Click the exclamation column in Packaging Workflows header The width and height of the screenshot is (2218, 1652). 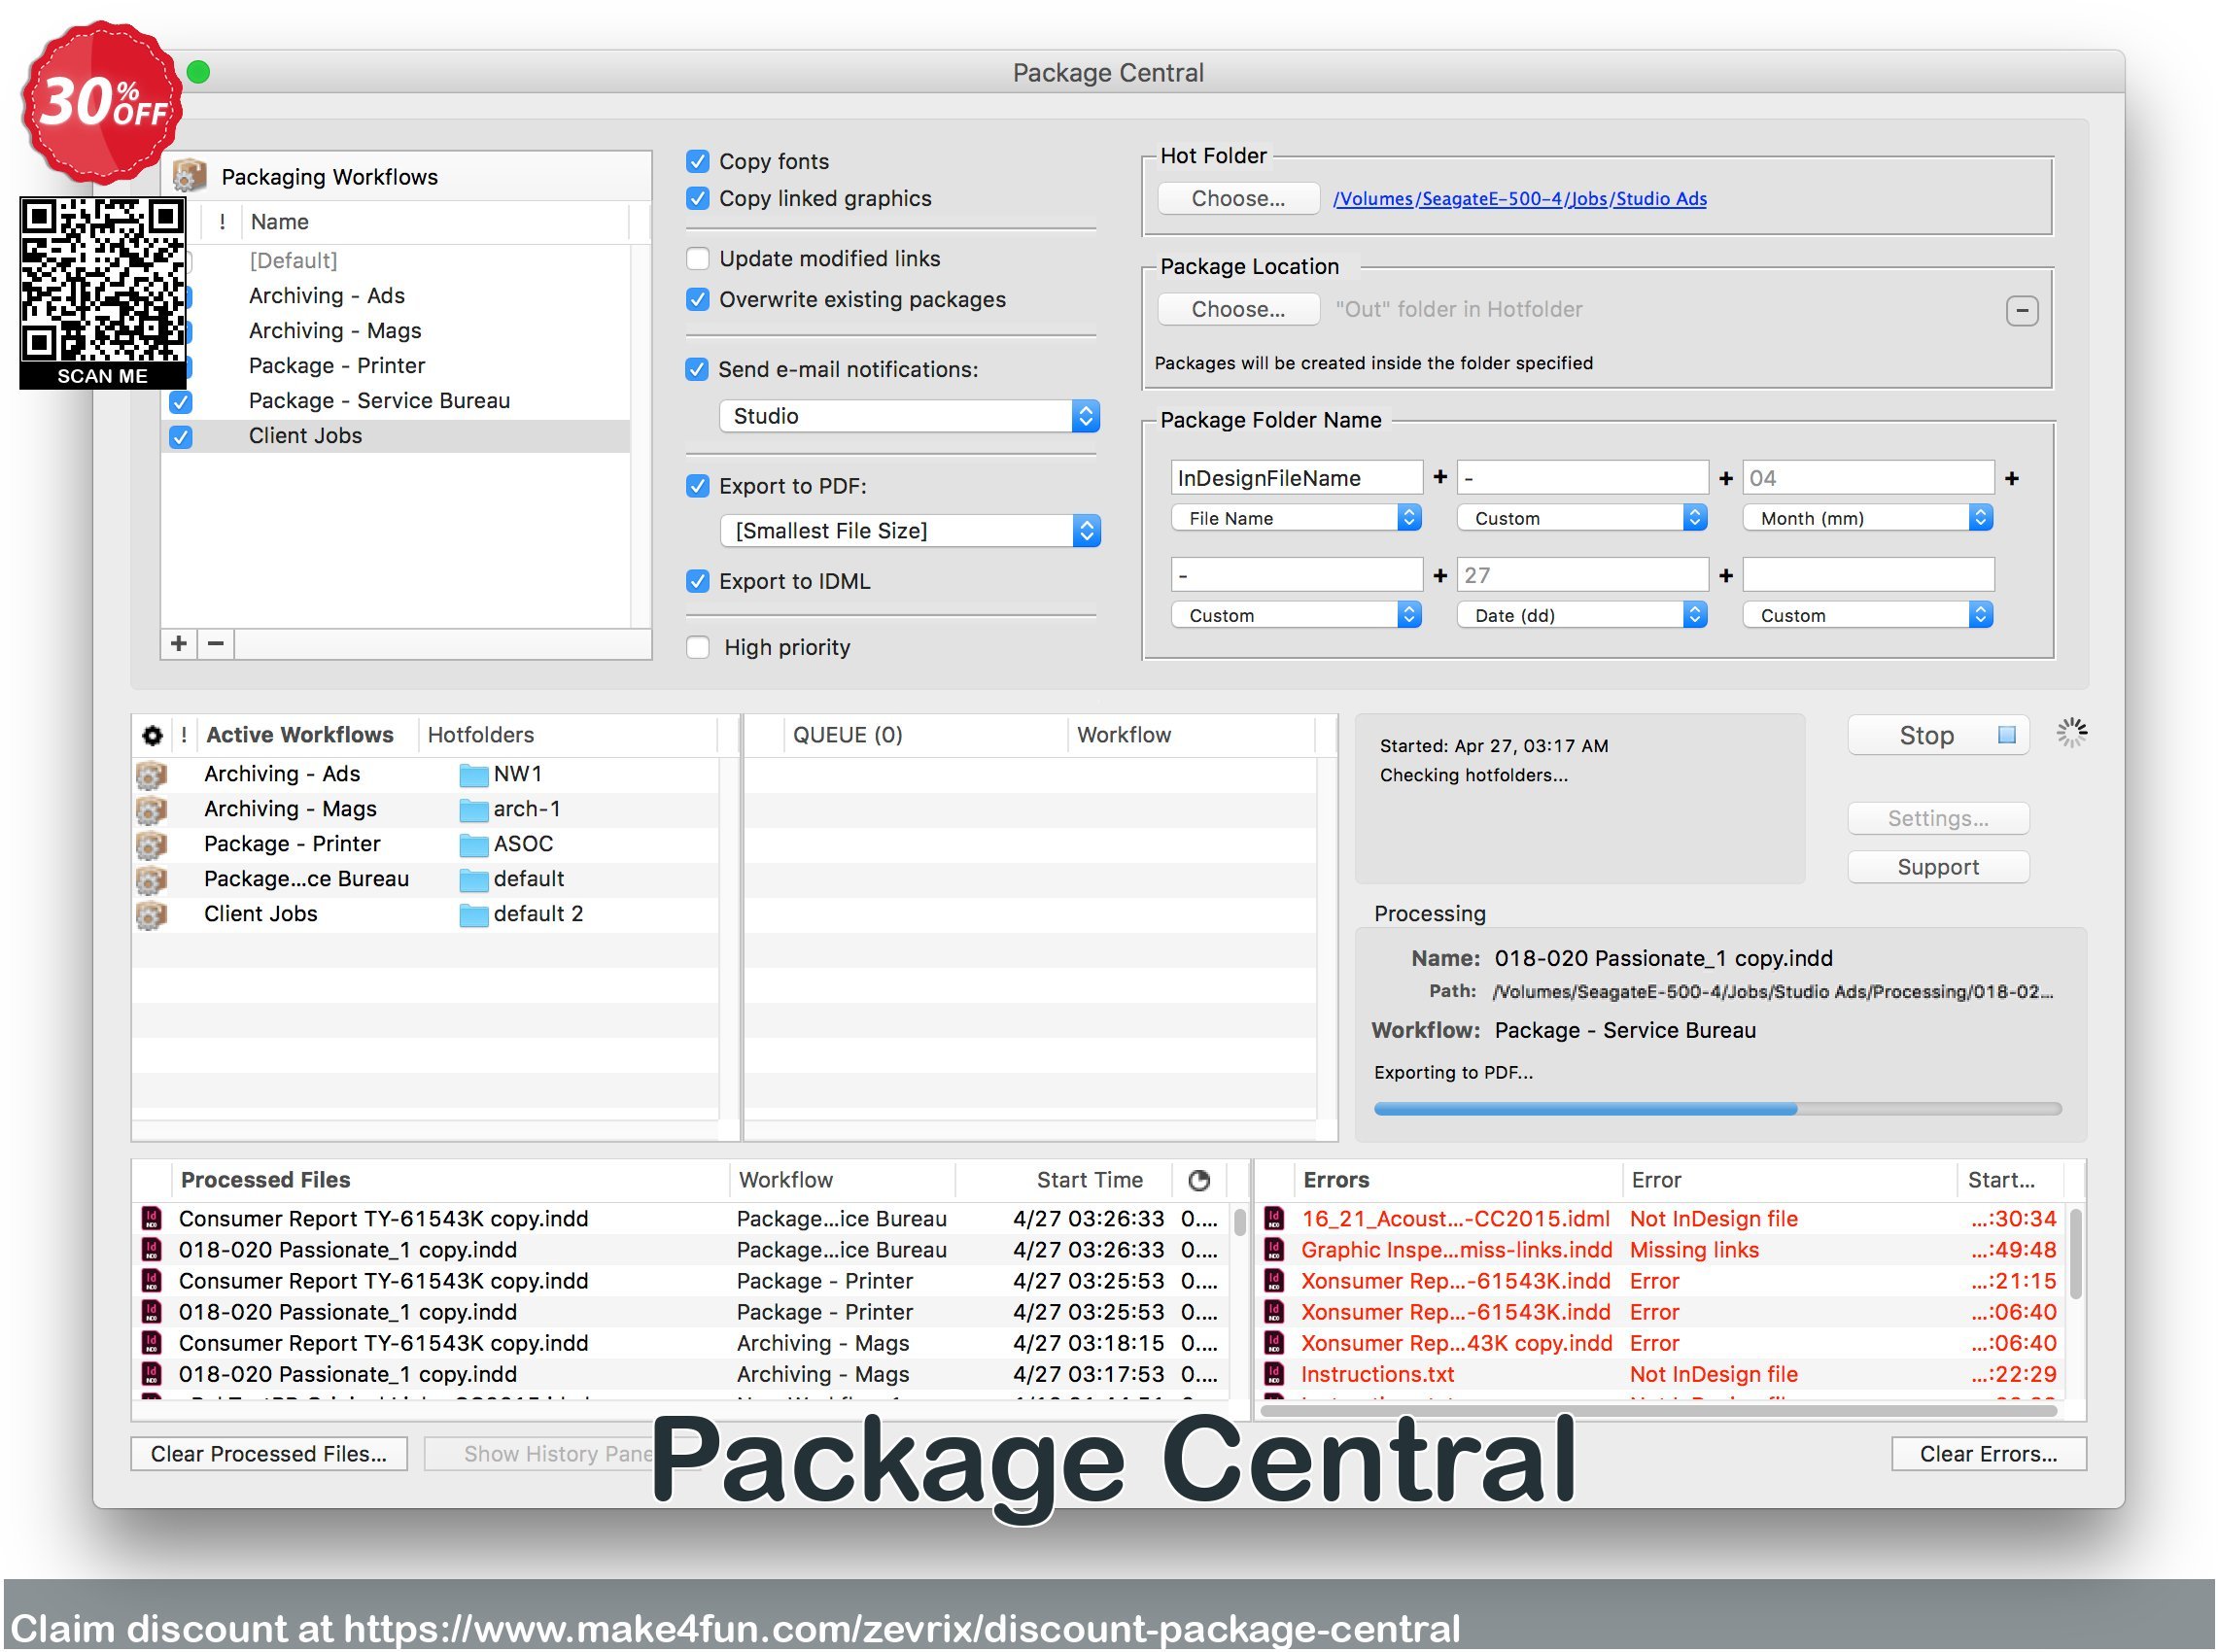tap(222, 222)
